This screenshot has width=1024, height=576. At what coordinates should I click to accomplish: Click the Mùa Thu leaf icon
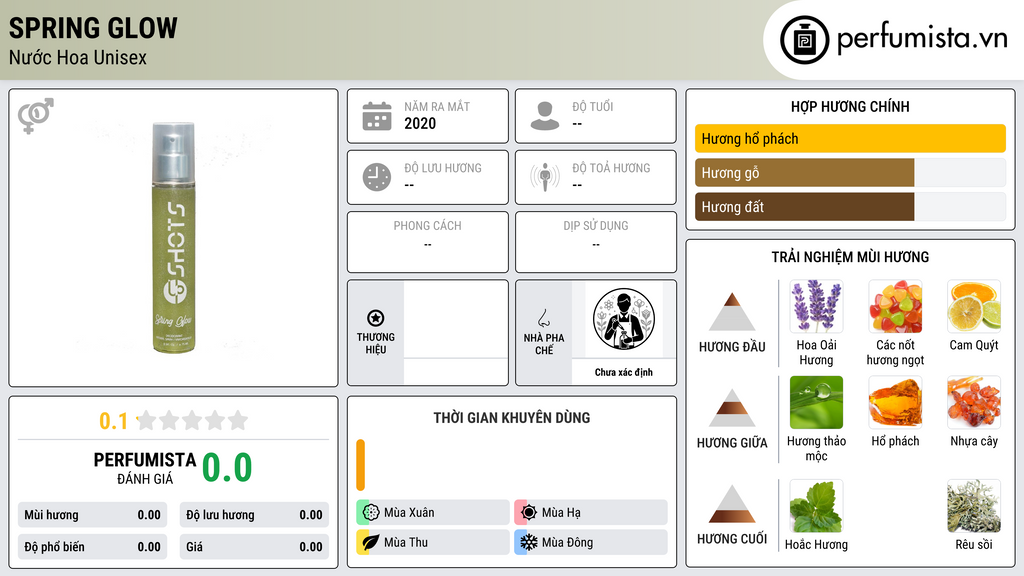pos(371,542)
